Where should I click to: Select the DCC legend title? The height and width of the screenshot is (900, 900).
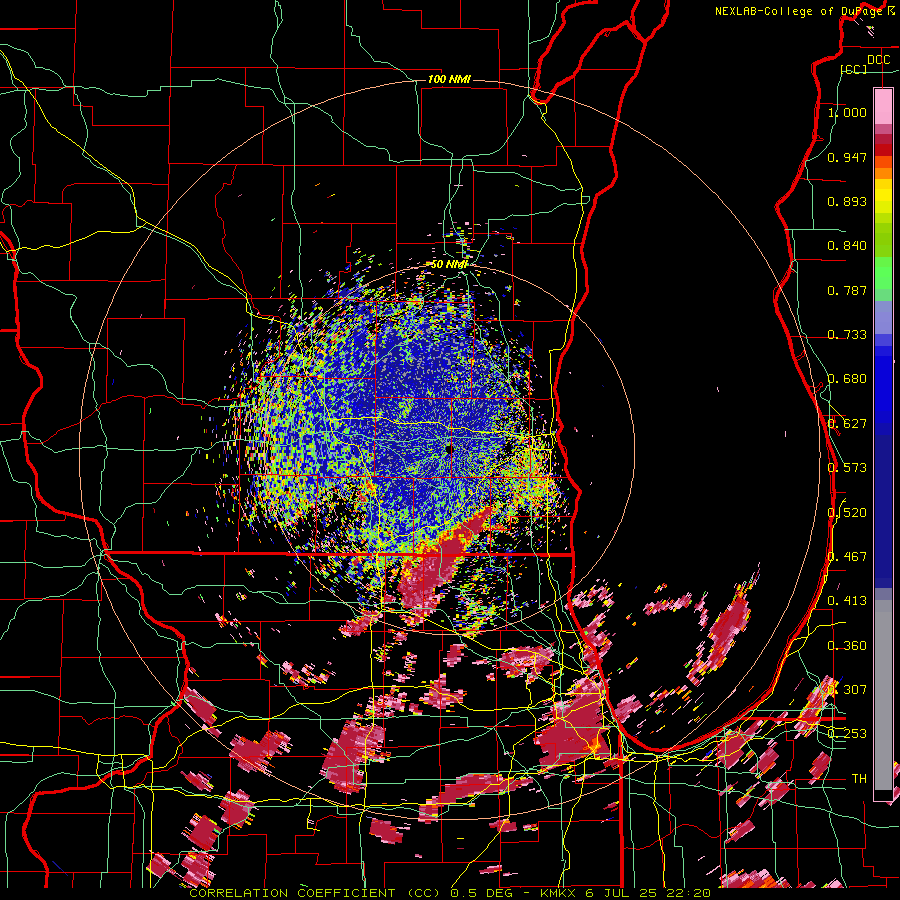pyautogui.click(x=878, y=60)
